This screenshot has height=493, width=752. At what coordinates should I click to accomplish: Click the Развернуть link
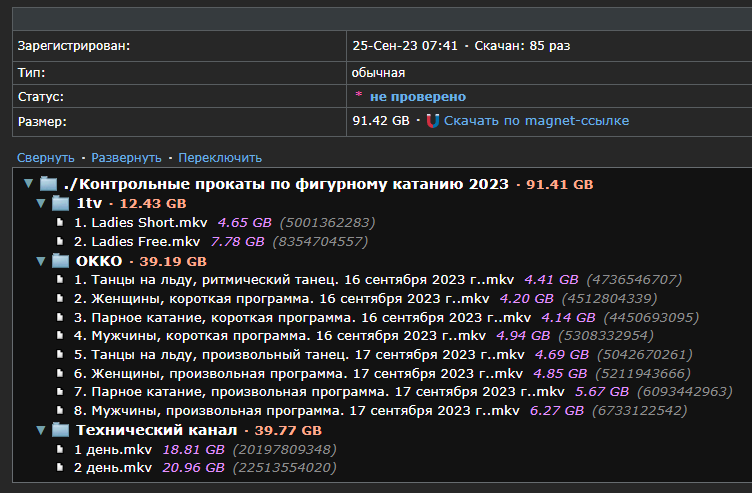tap(126, 157)
